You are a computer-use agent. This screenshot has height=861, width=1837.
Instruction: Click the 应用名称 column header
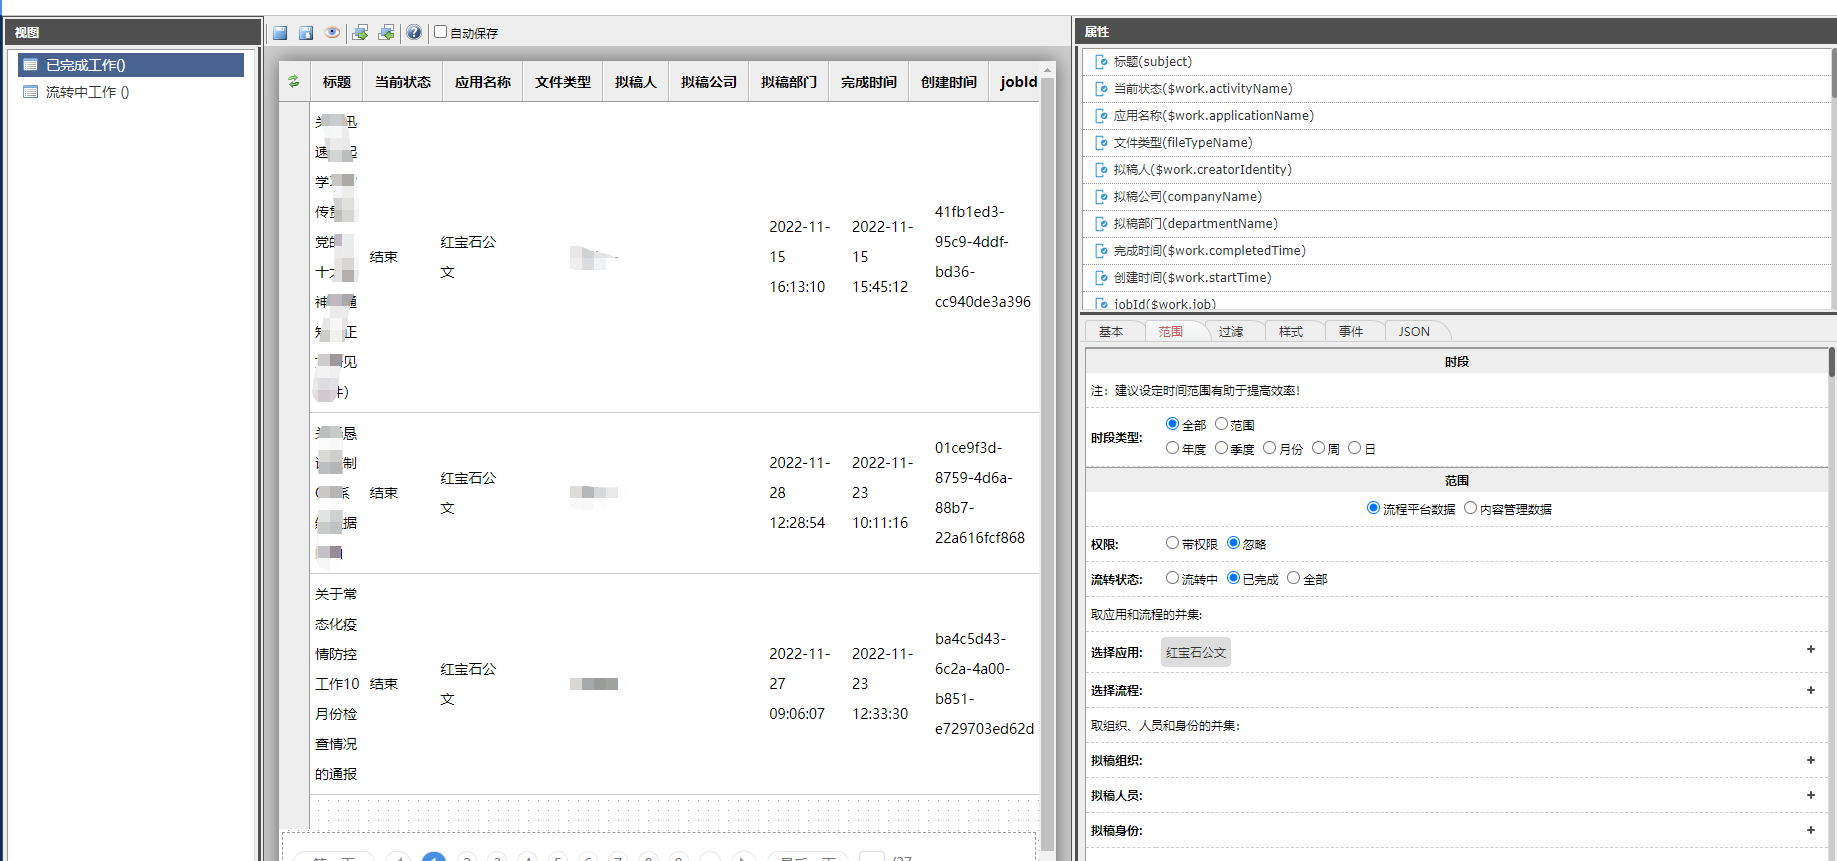coord(483,82)
